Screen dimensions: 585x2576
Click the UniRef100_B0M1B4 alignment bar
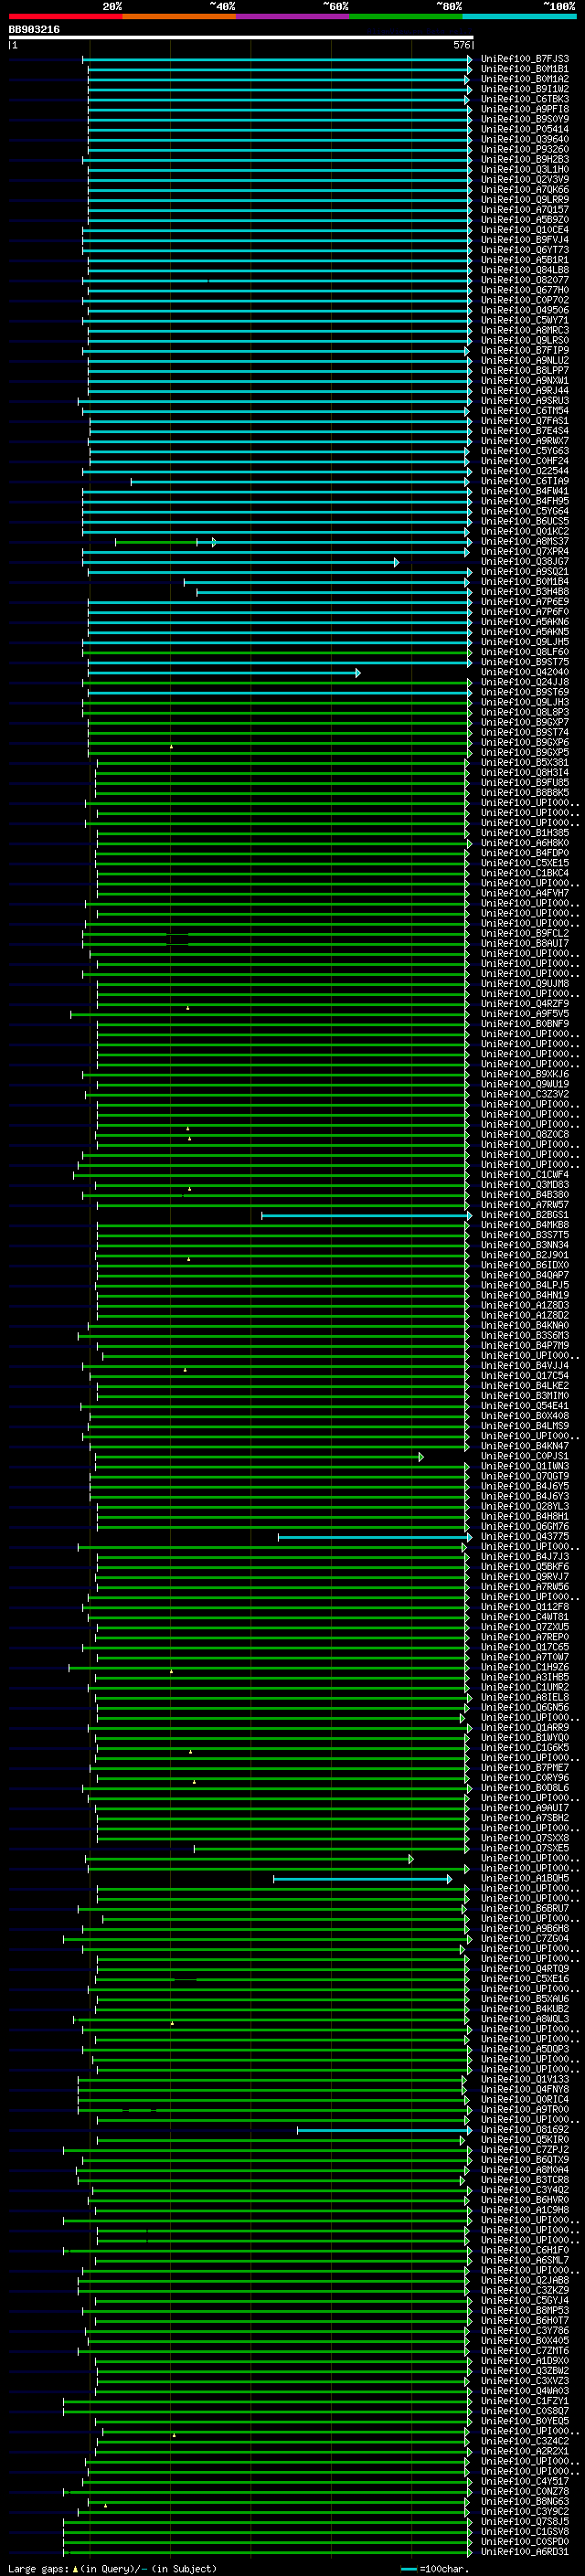pos(326,582)
